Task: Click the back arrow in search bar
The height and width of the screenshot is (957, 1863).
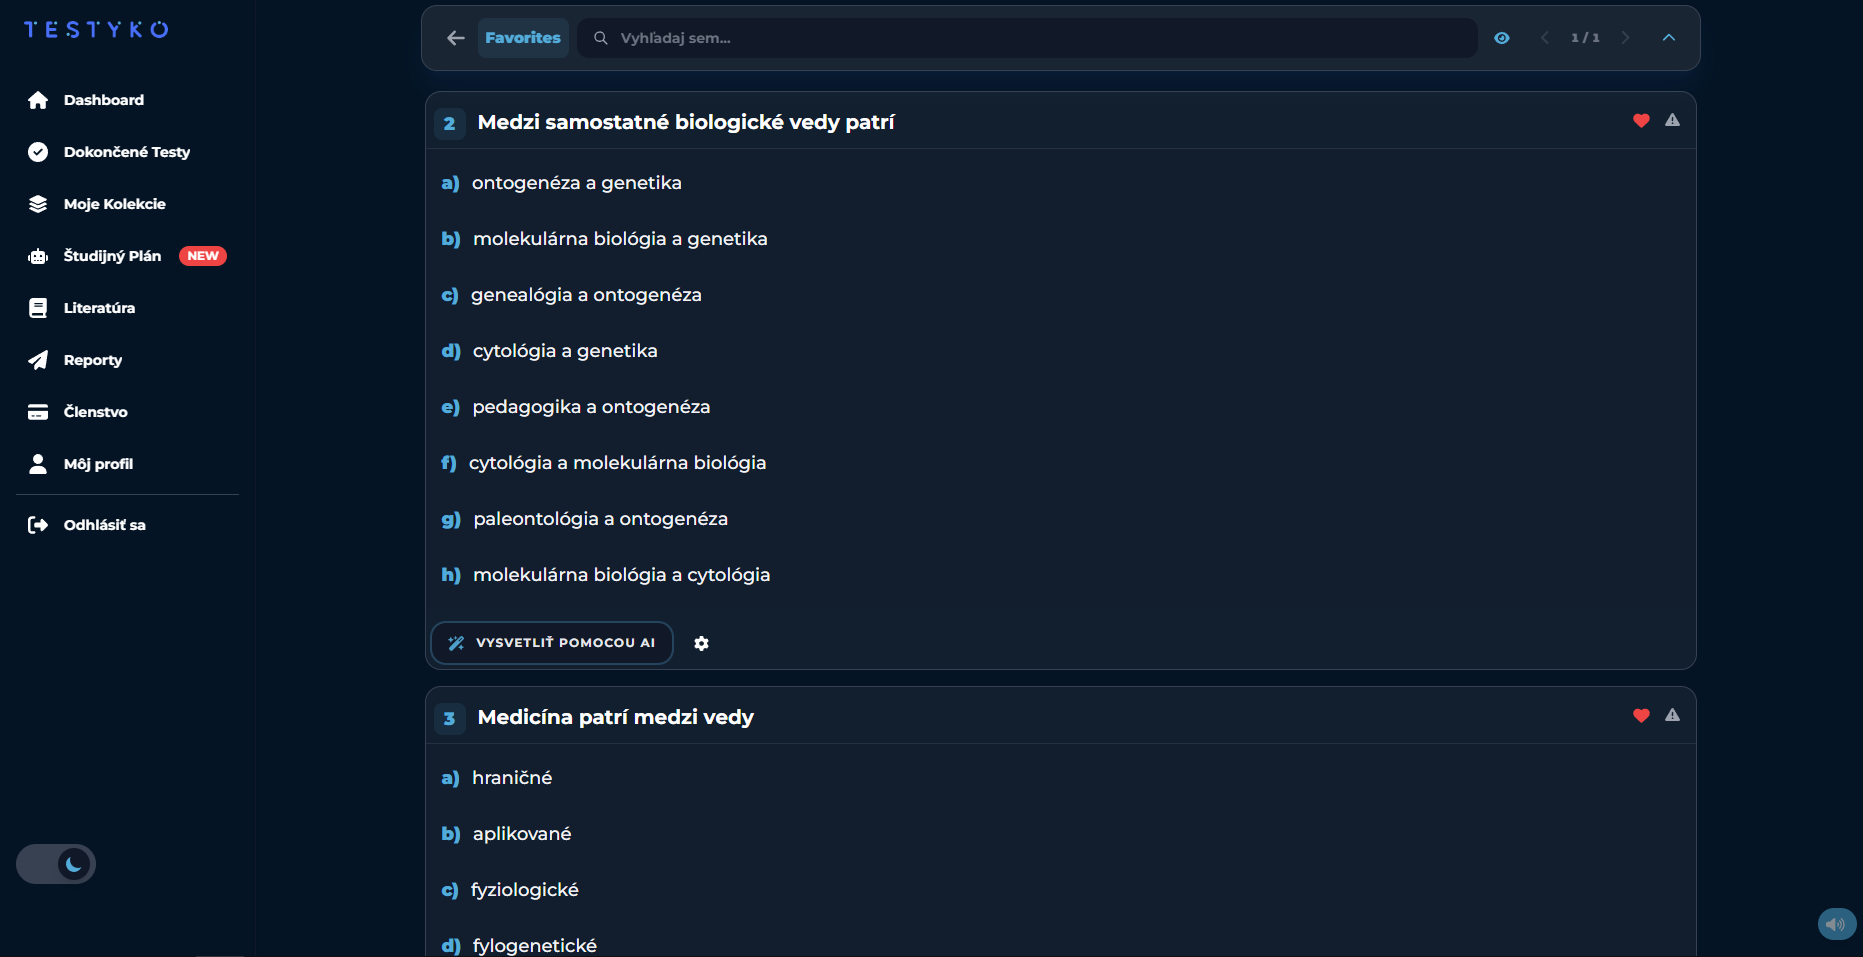Action: click(456, 38)
